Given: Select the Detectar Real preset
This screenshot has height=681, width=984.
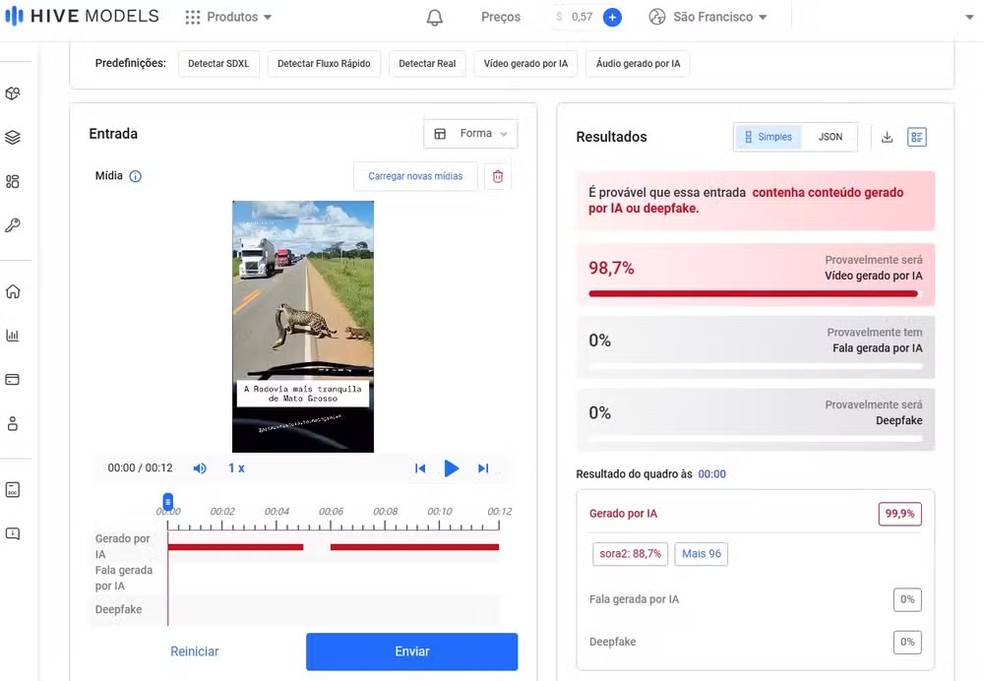Looking at the screenshot, I should coord(427,63).
